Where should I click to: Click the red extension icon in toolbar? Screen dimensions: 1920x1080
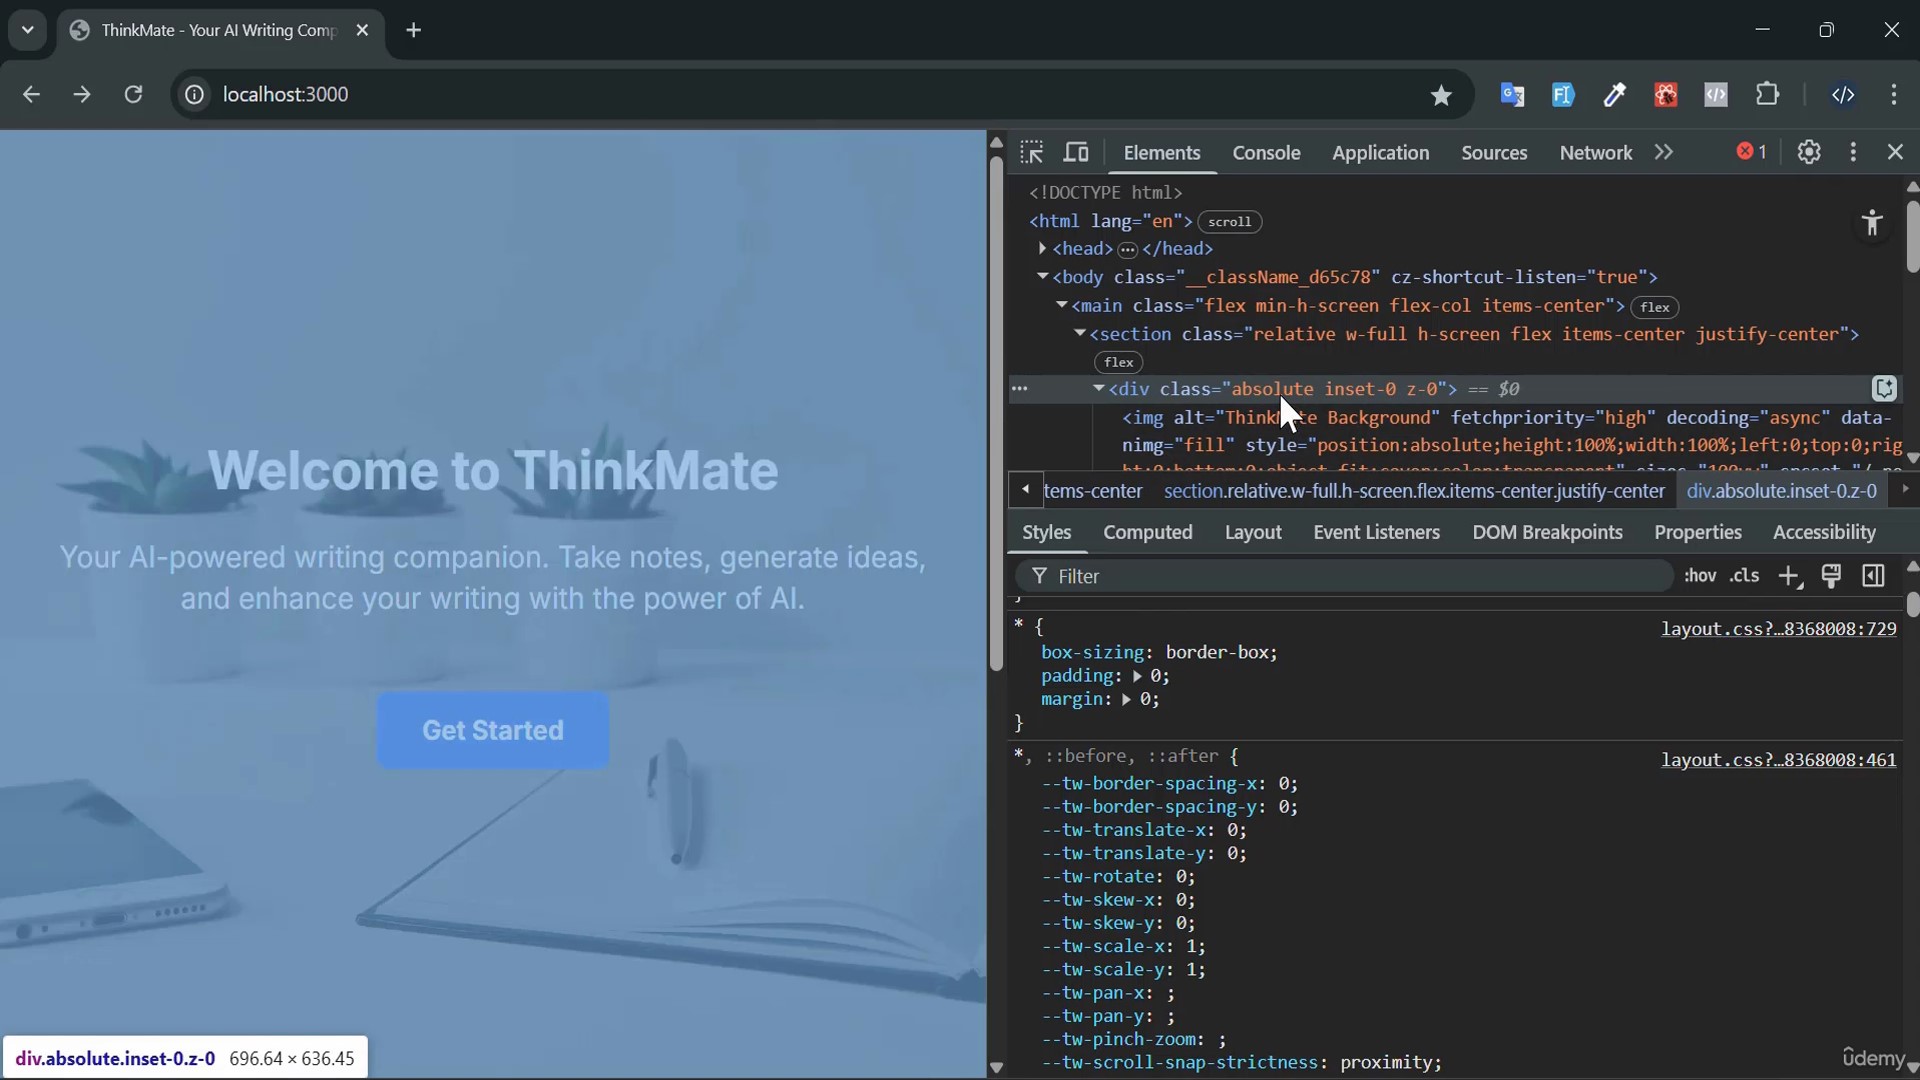(1665, 95)
